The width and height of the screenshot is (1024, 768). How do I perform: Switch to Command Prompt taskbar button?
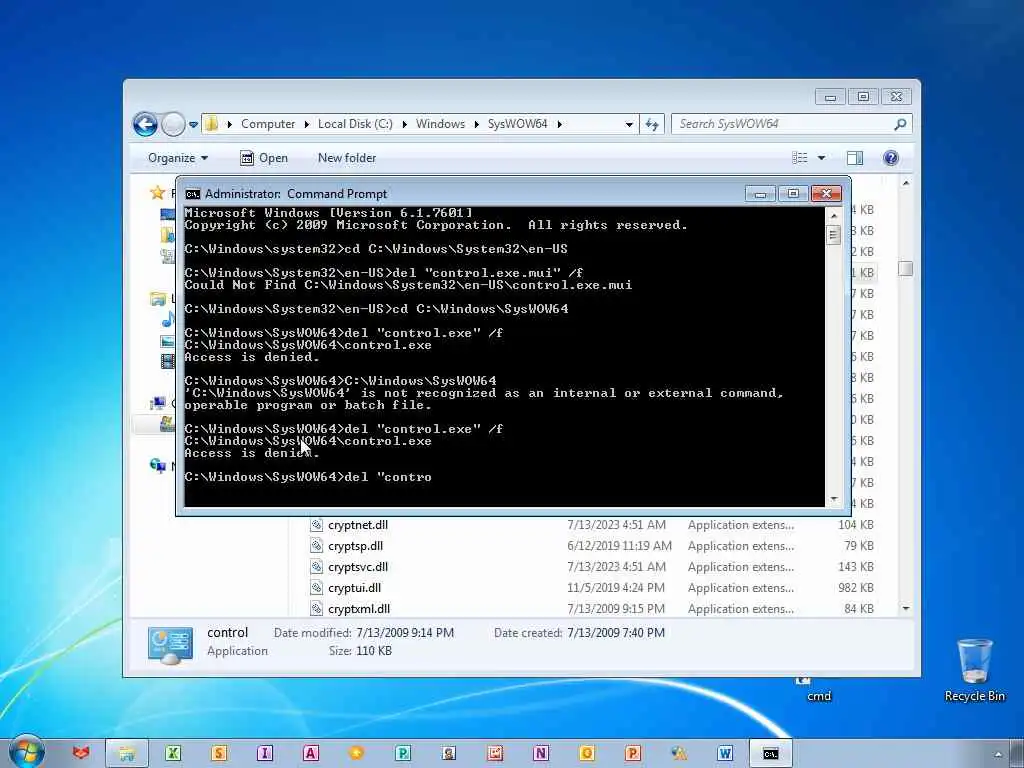pyautogui.click(x=771, y=754)
